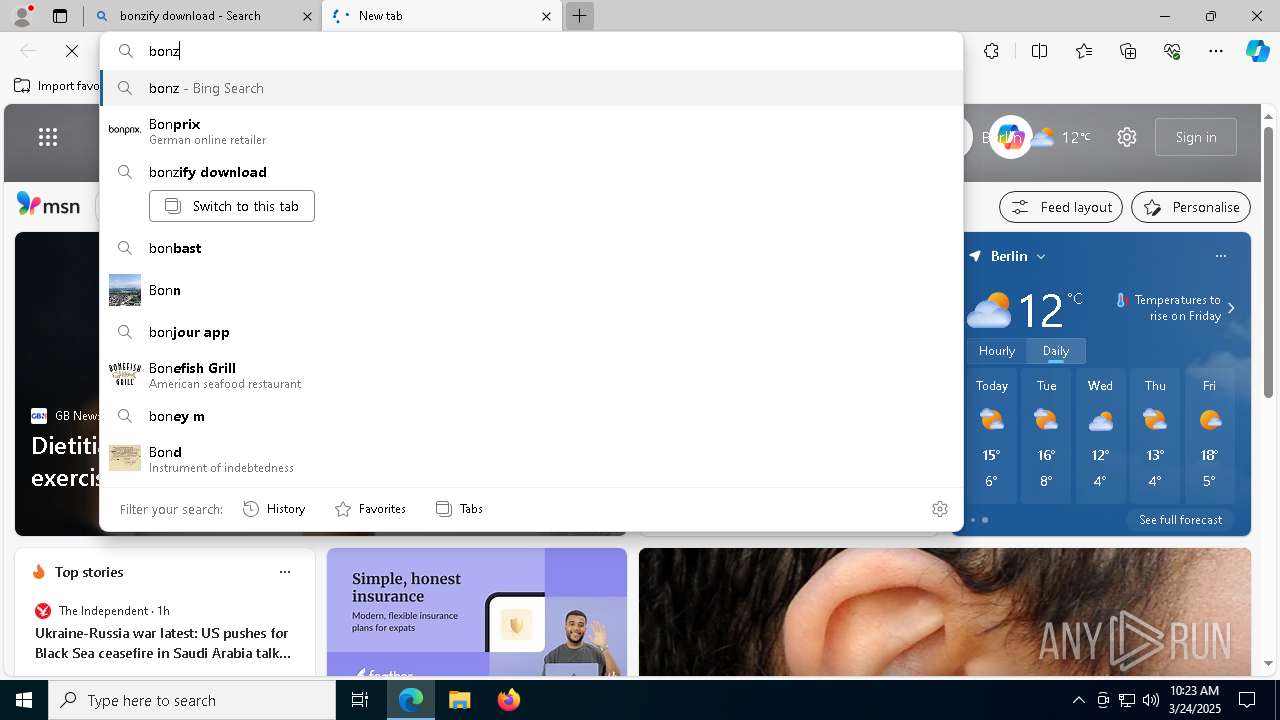This screenshot has width=1280, height=720.
Task: Open the browser profile icon
Action: (x=22, y=16)
